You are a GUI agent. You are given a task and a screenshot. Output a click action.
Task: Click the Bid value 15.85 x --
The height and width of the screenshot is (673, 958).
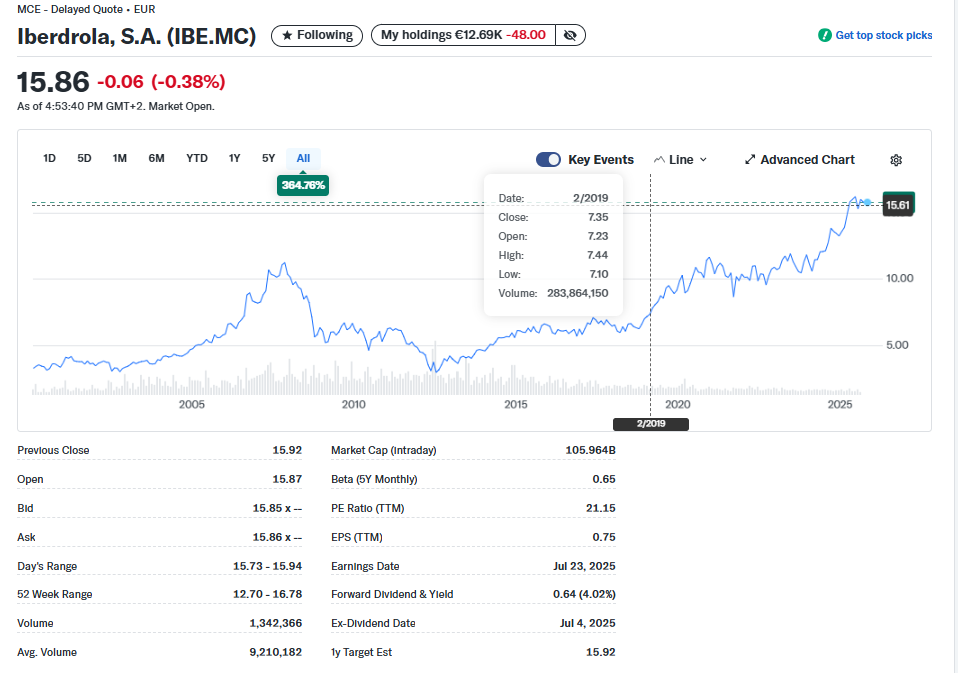pos(277,509)
